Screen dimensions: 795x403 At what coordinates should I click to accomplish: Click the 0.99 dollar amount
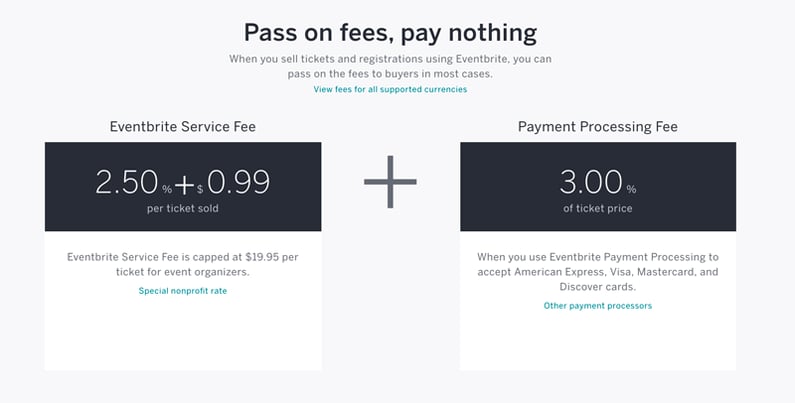(x=238, y=182)
